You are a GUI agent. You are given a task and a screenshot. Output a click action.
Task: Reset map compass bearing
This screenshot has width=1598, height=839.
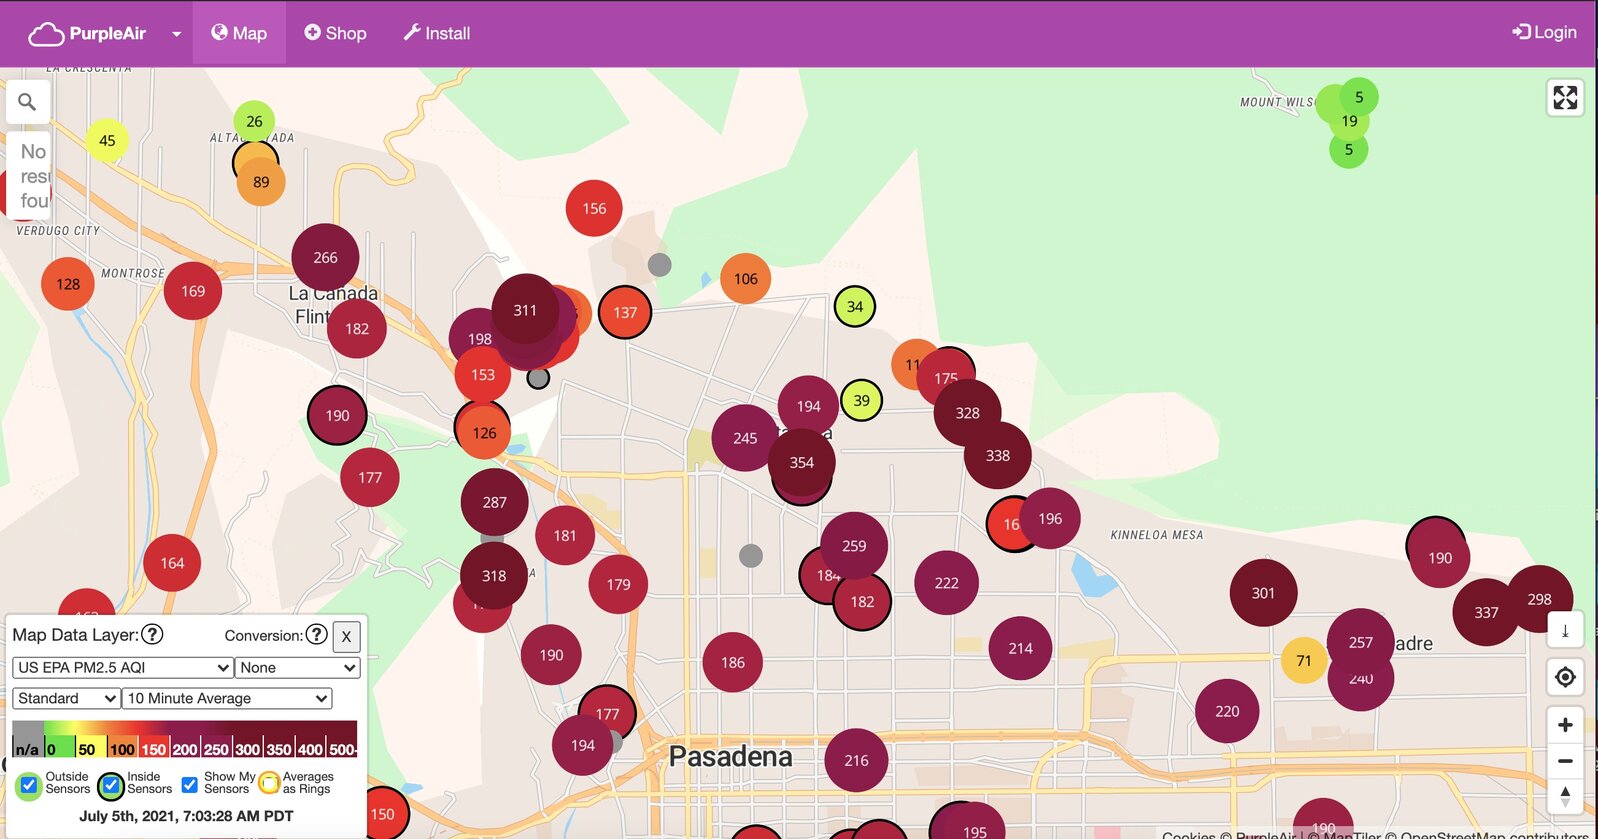pyautogui.click(x=1565, y=797)
